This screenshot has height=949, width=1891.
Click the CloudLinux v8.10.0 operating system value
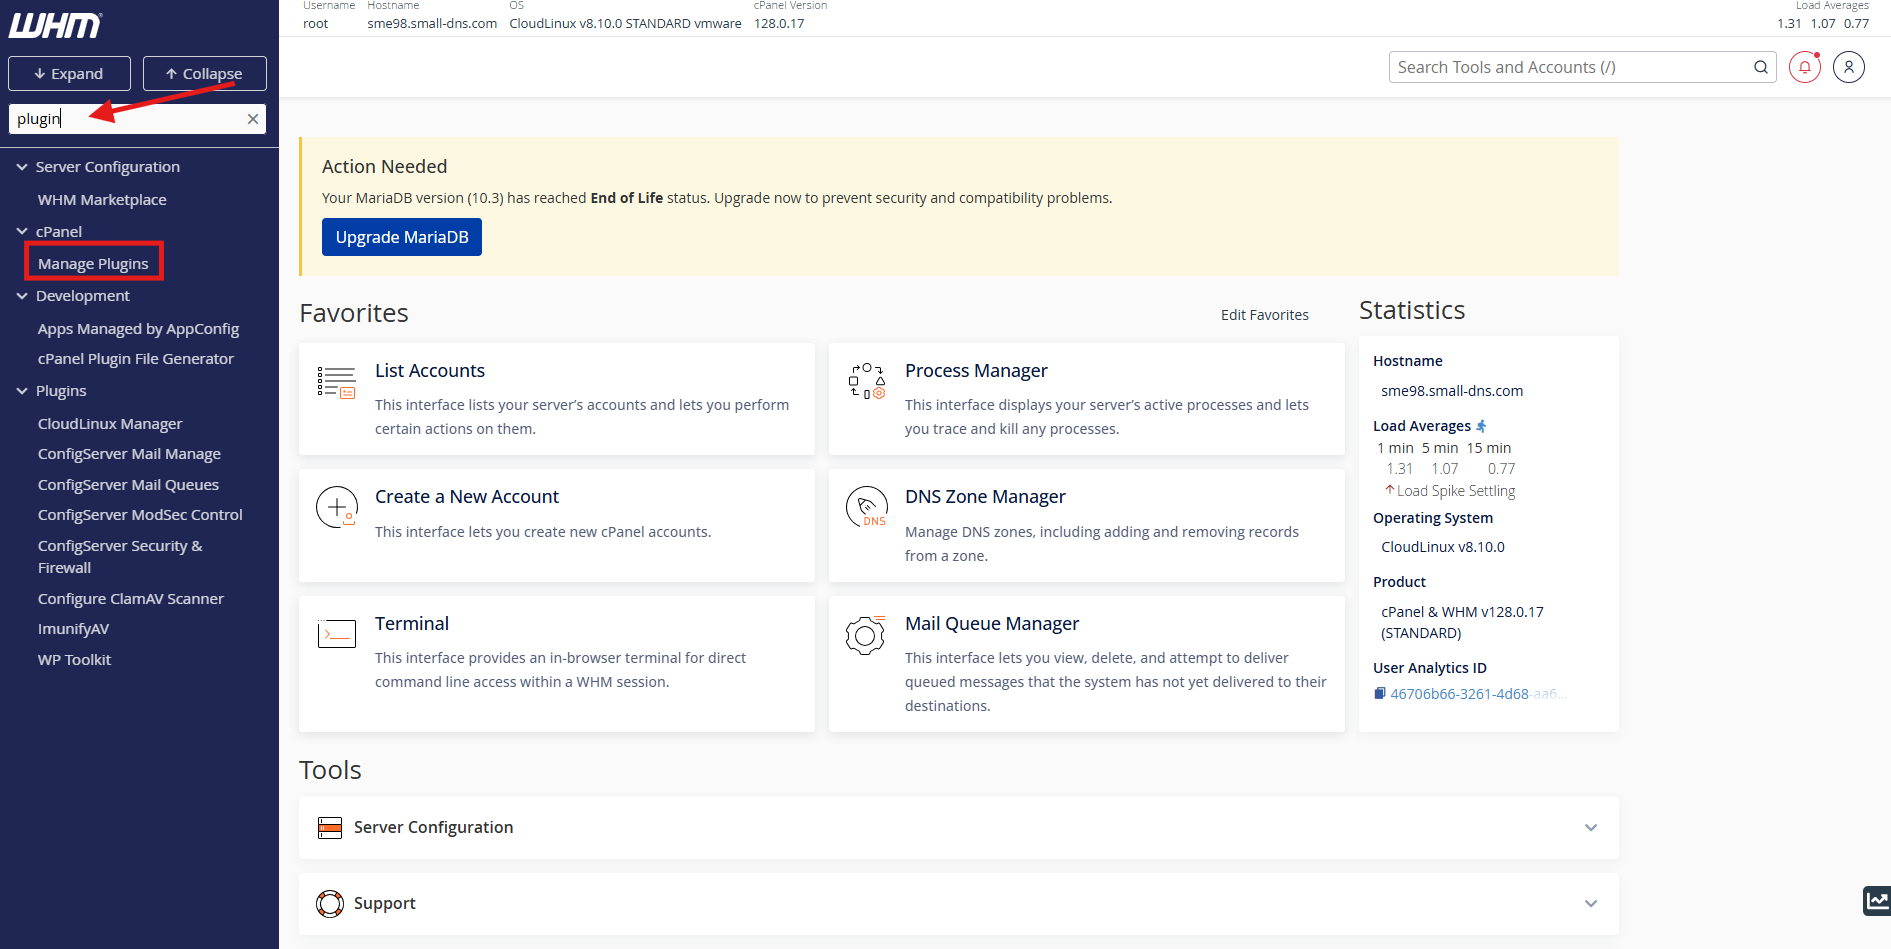[x=1443, y=547]
